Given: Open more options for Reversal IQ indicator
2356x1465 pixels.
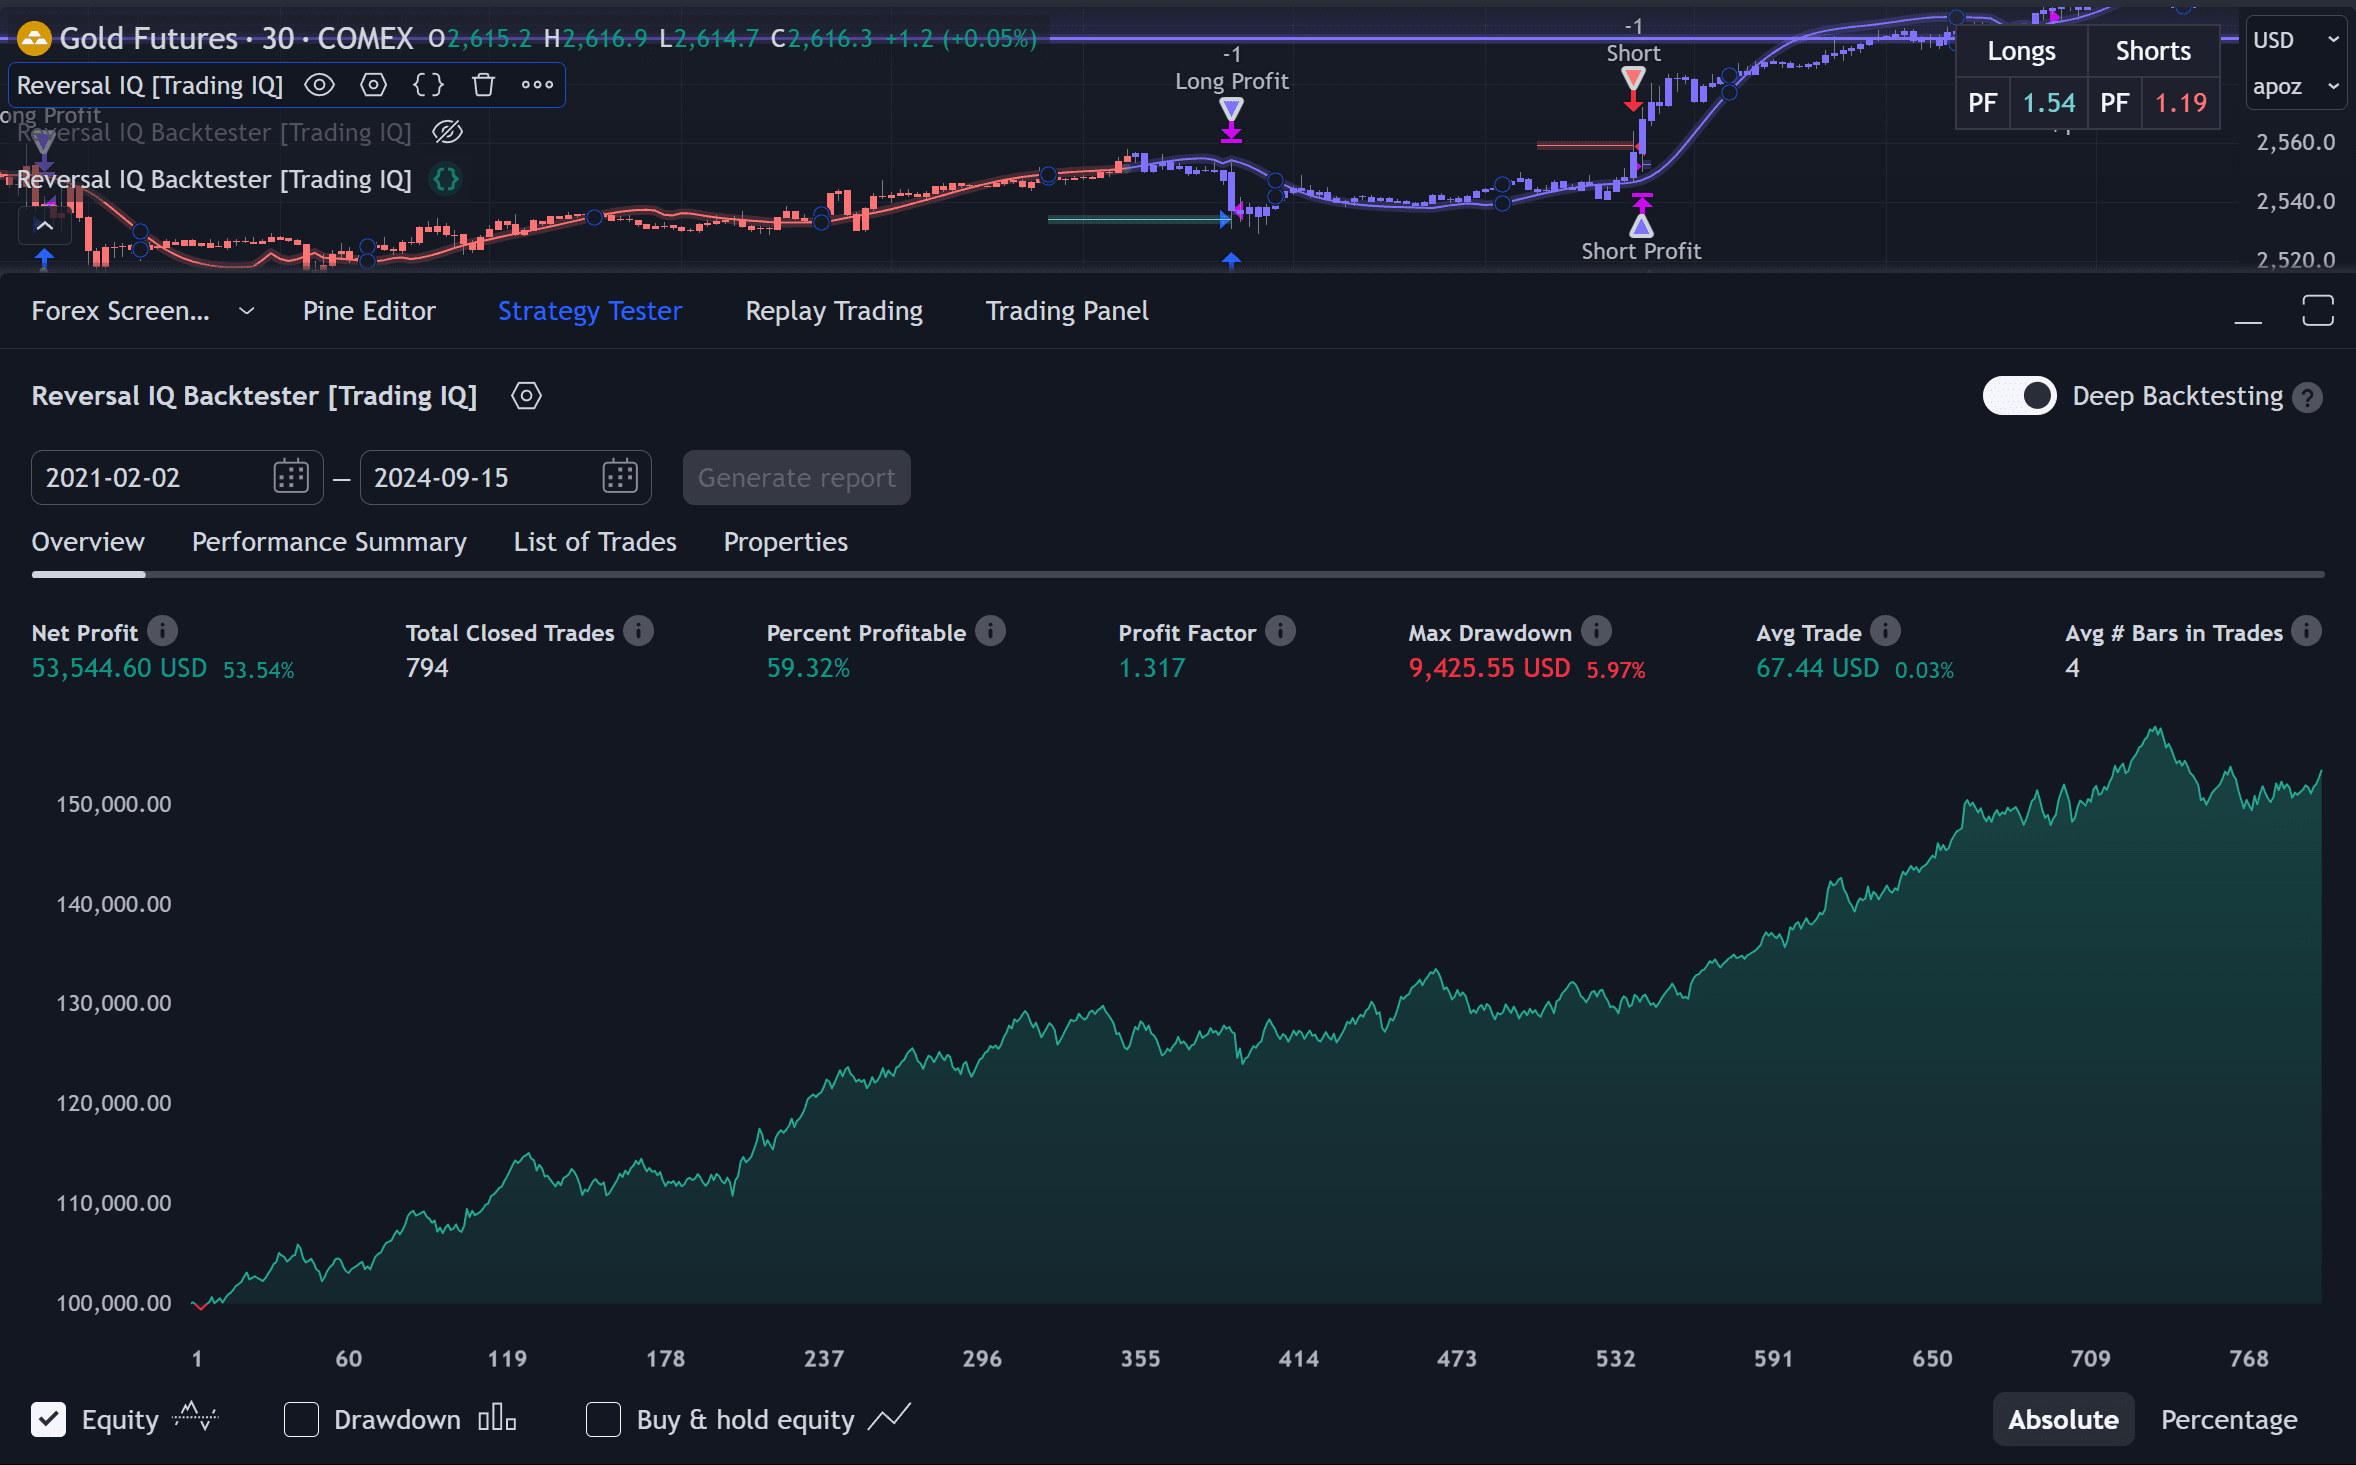Looking at the screenshot, I should pos(537,85).
